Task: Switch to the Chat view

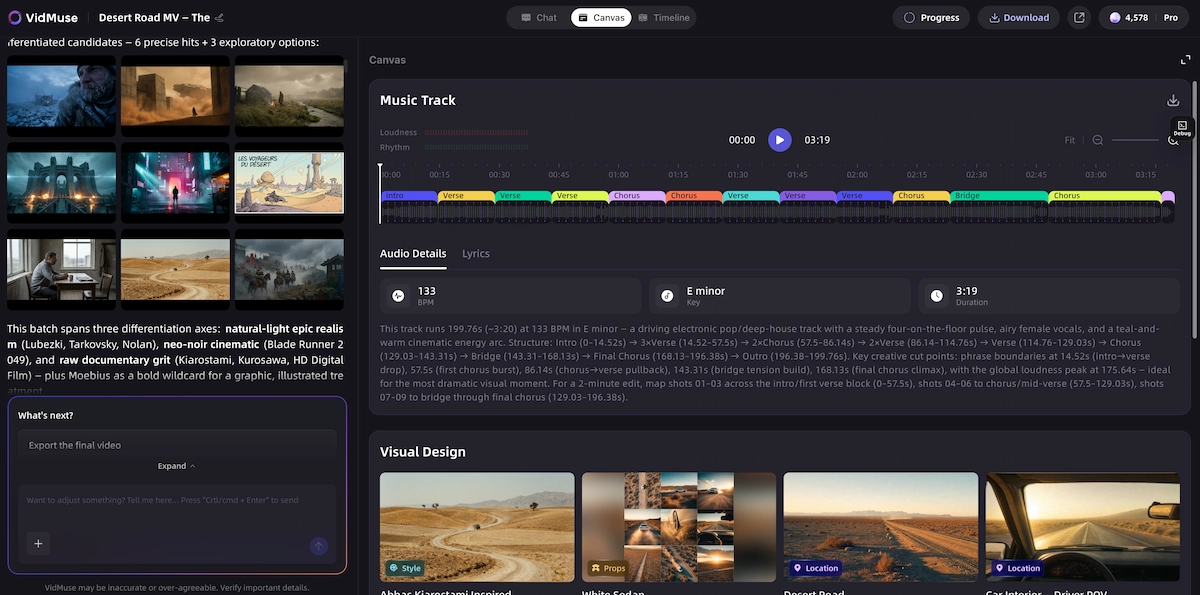Action: (x=538, y=17)
